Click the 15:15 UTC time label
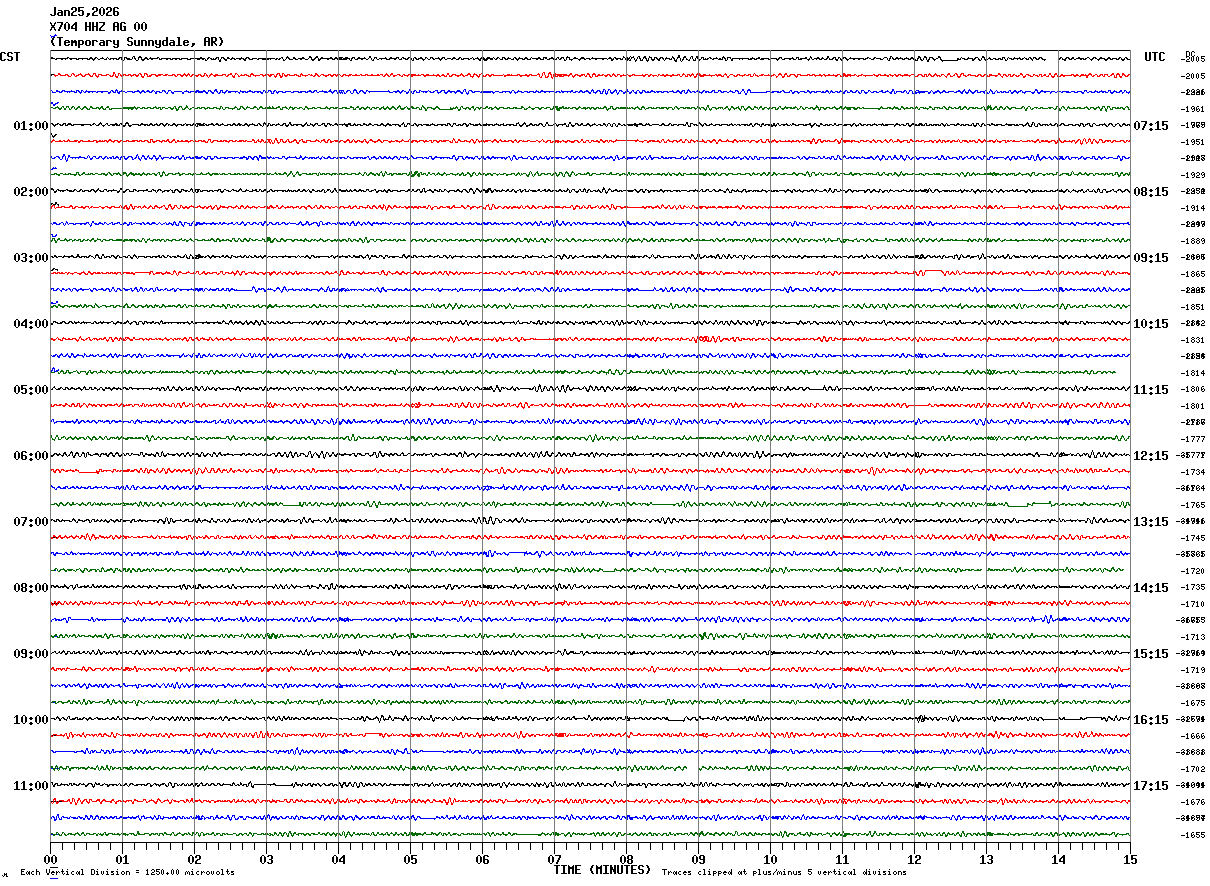 [1150, 654]
